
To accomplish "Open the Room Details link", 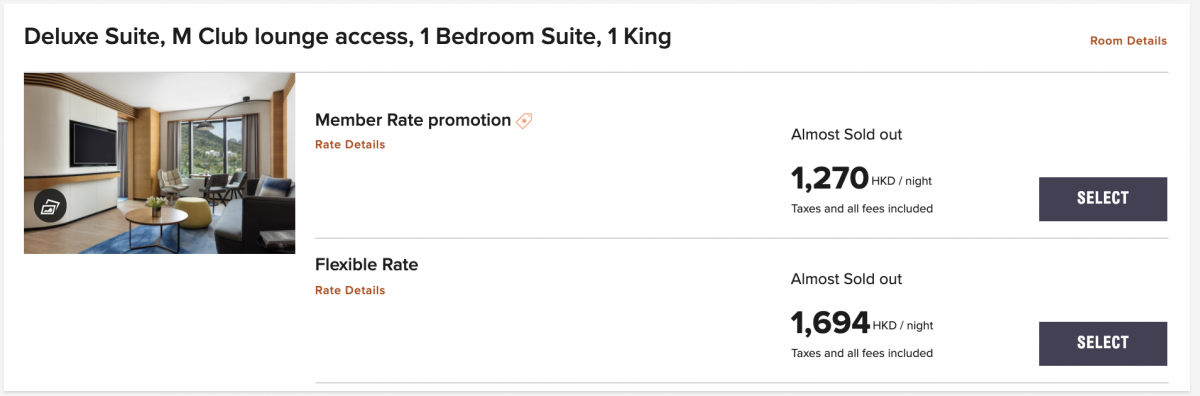I will click(1128, 41).
